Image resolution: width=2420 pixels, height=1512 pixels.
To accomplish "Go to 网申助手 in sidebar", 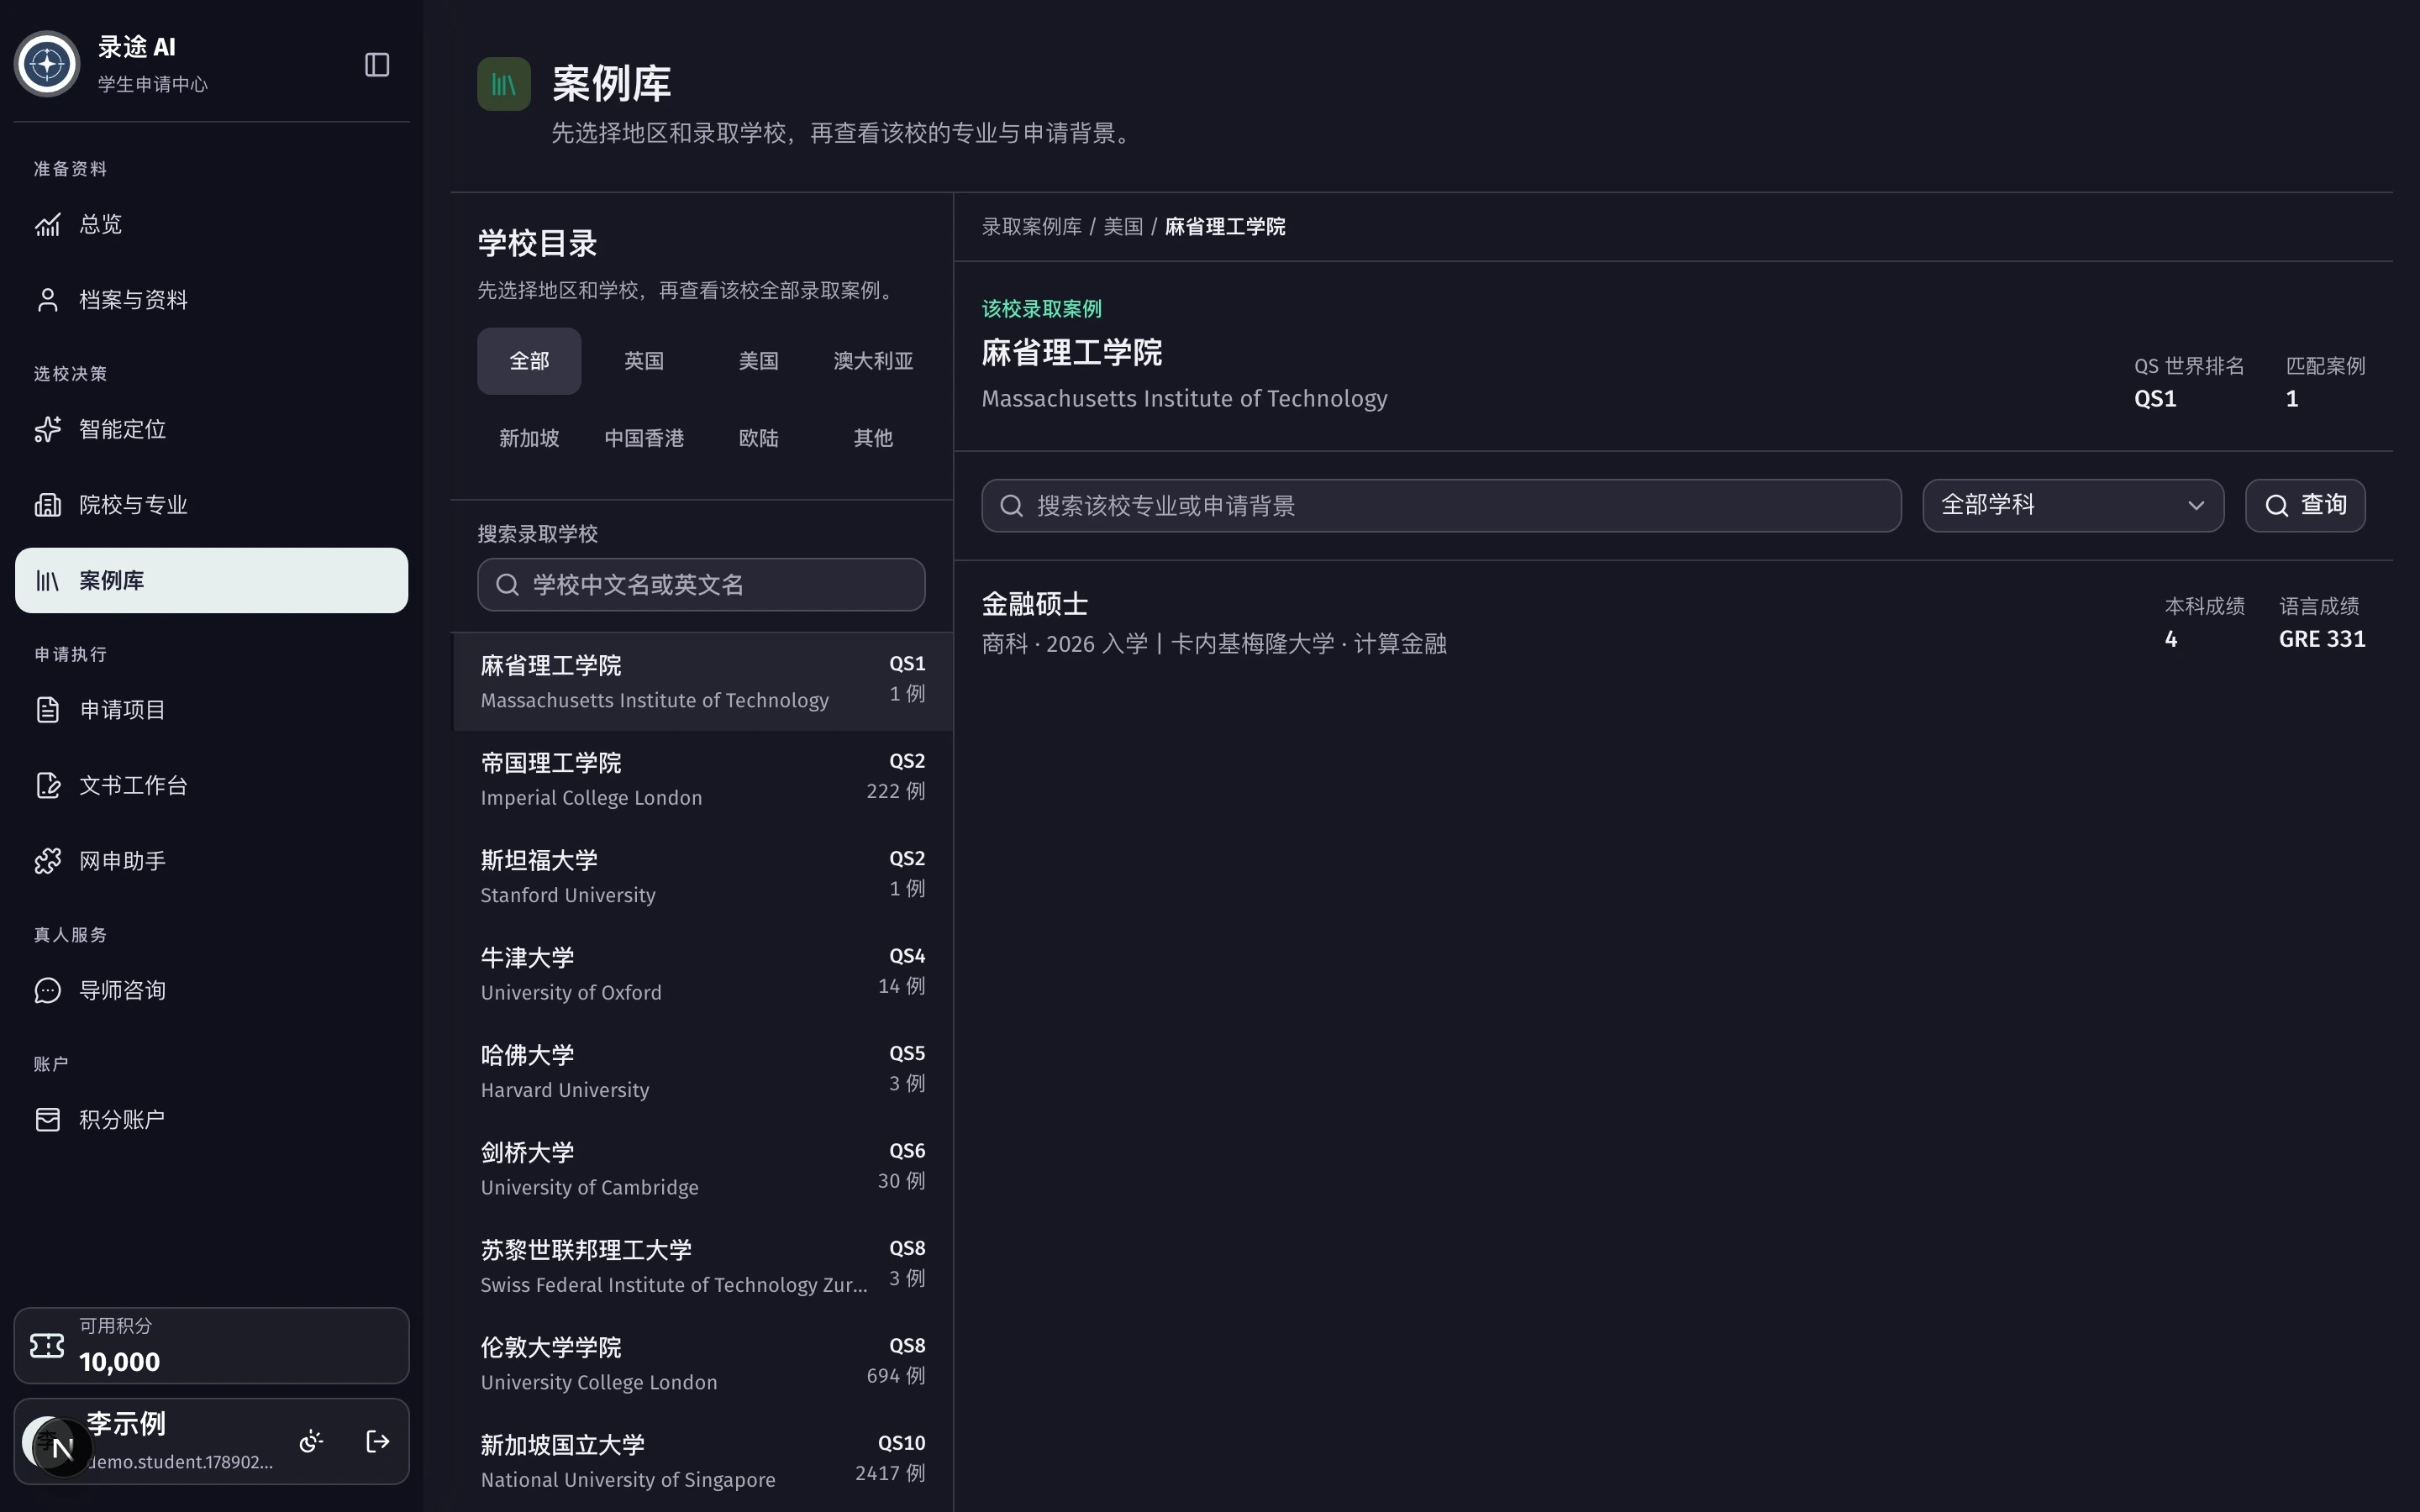I will (211, 861).
